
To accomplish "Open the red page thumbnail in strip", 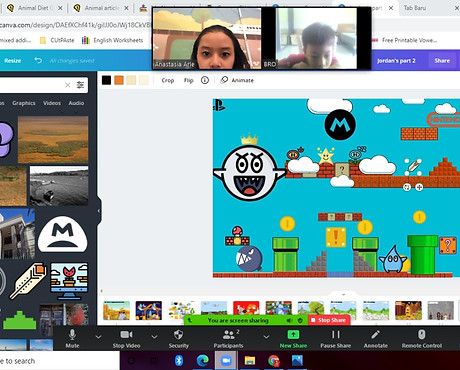I will tap(246, 308).
